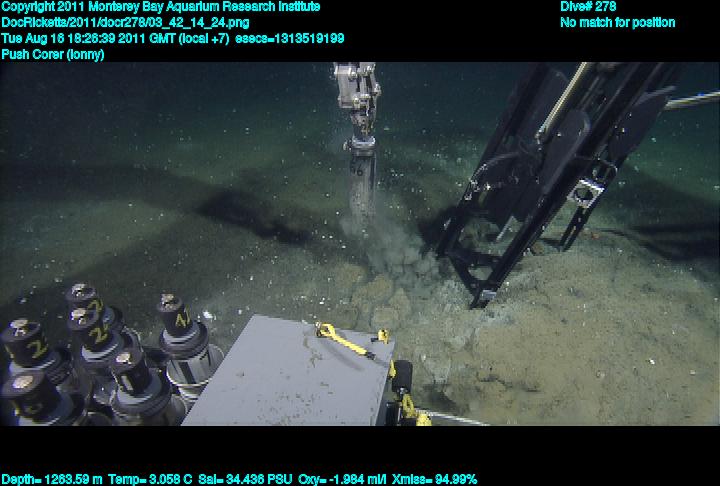
Task: Click the gray sample box lid
Action: (290, 370)
